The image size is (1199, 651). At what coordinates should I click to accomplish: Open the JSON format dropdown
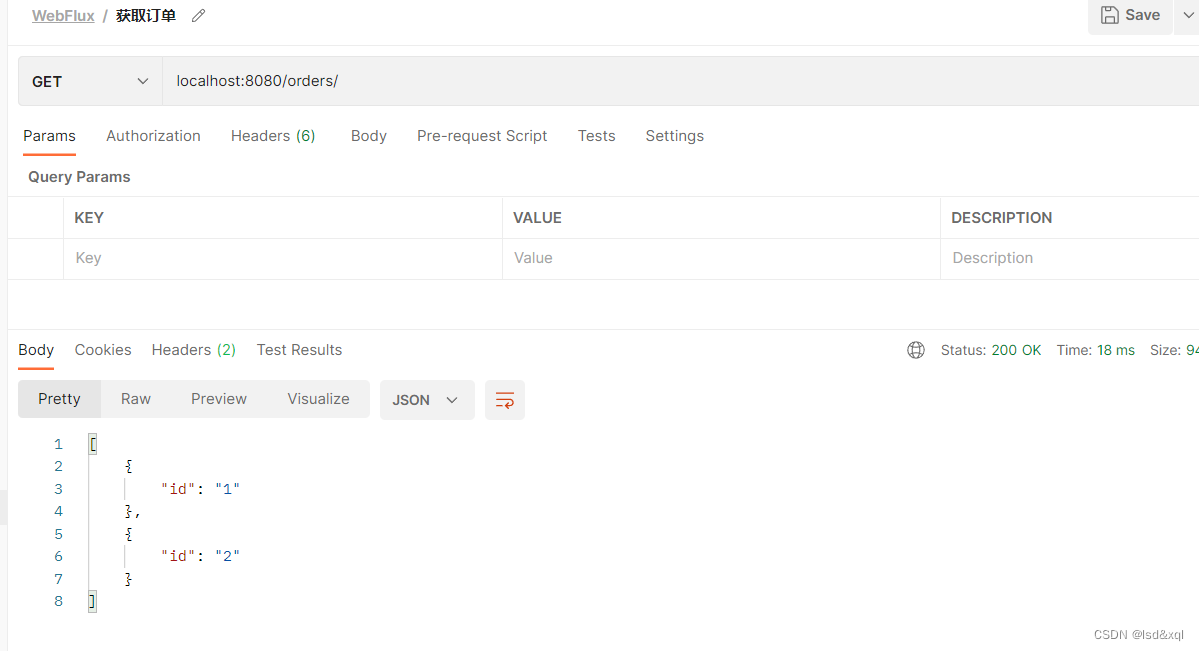[x=427, y=399]
